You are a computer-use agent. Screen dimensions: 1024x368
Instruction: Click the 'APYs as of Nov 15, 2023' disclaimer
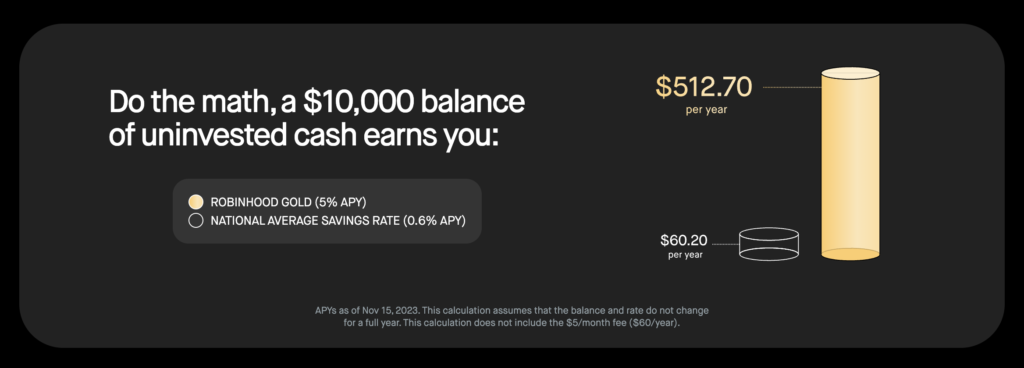[511, 311]
